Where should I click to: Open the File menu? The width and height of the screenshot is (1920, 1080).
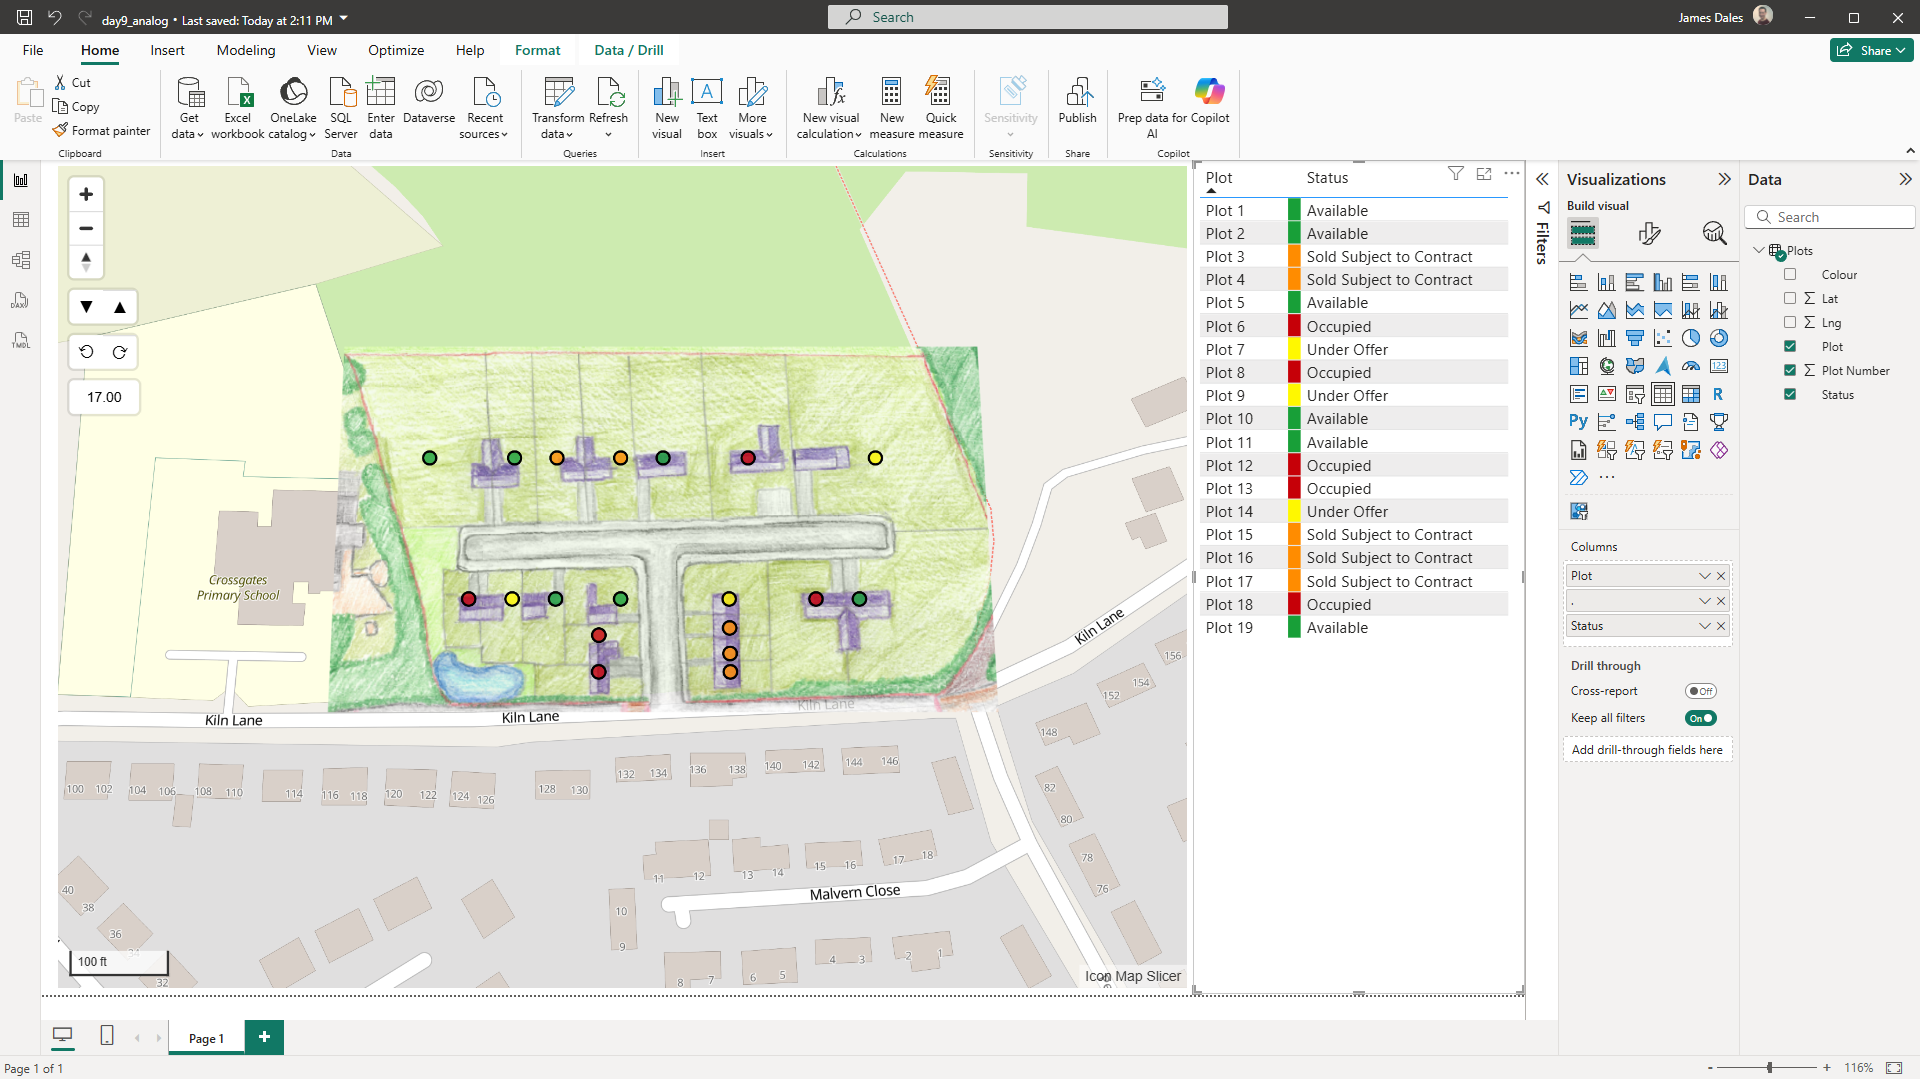tap(33, 50)
